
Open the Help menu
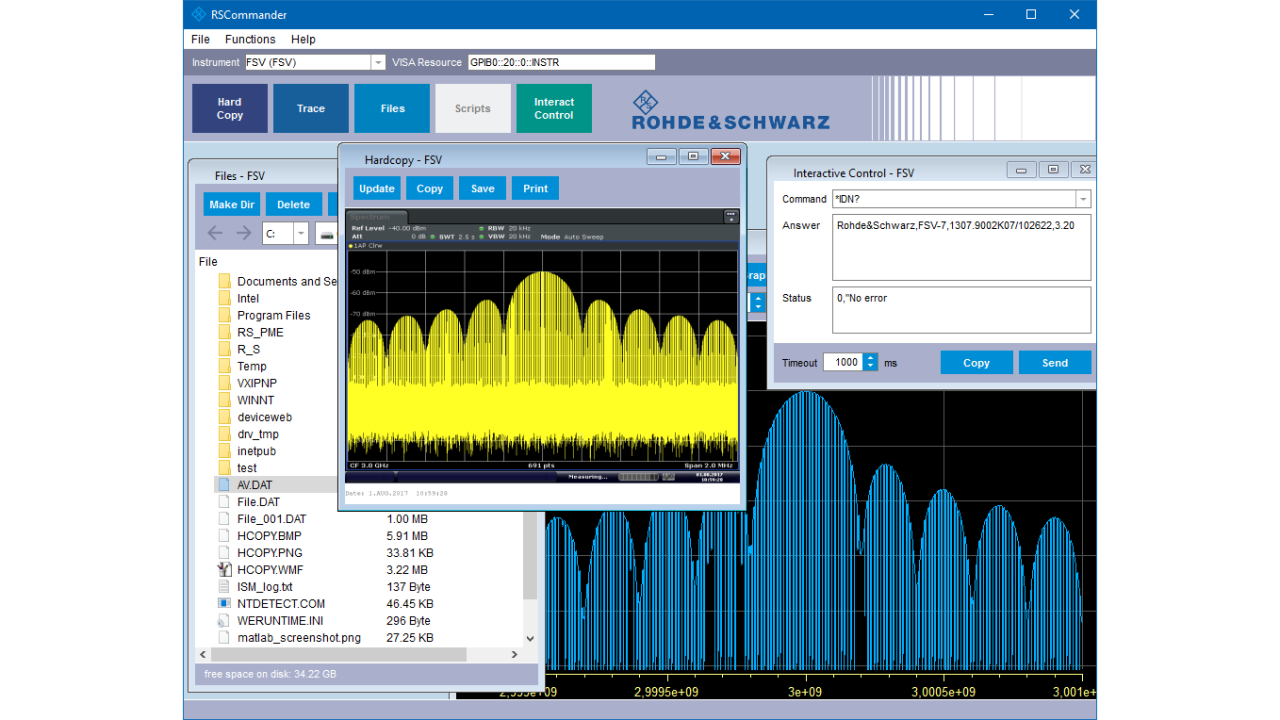(x=303, y=39)
